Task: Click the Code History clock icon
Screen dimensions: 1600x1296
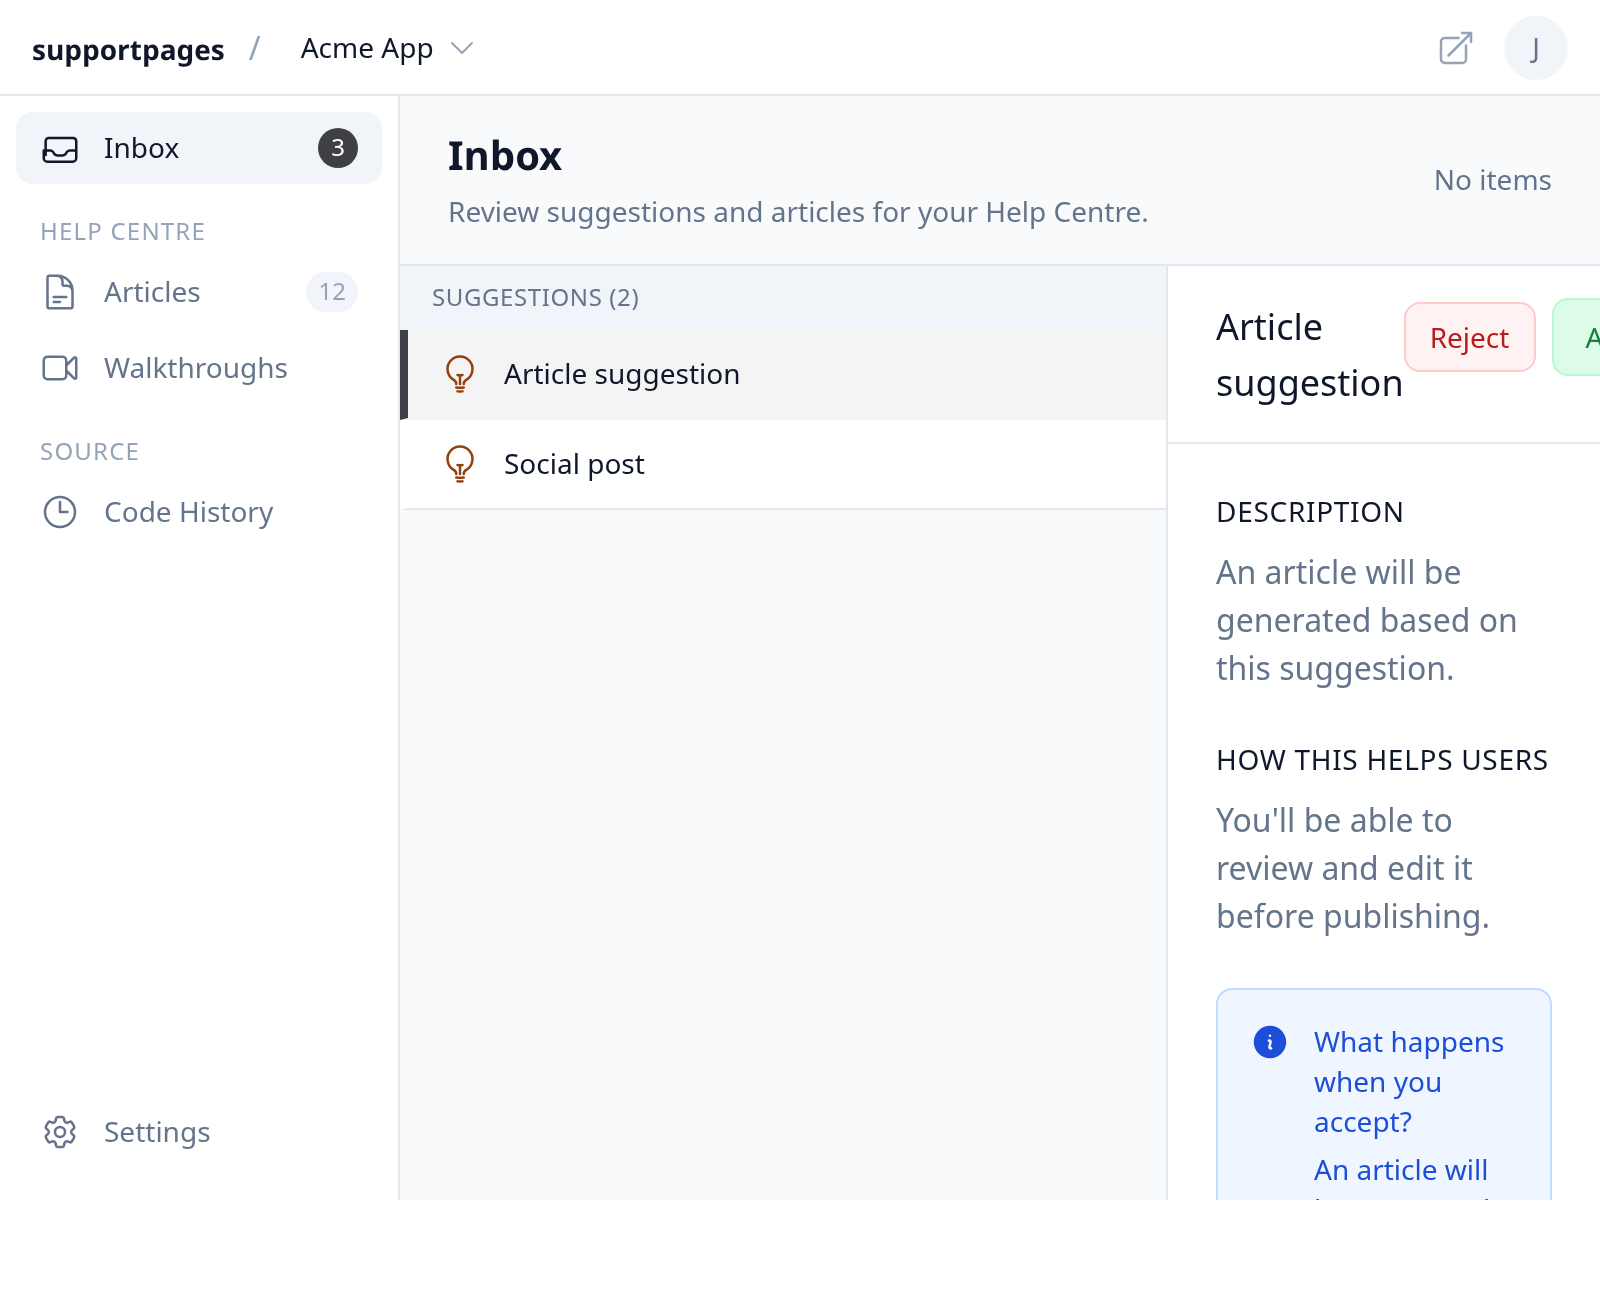Action: pyautogui.click(x=60, y=512)
